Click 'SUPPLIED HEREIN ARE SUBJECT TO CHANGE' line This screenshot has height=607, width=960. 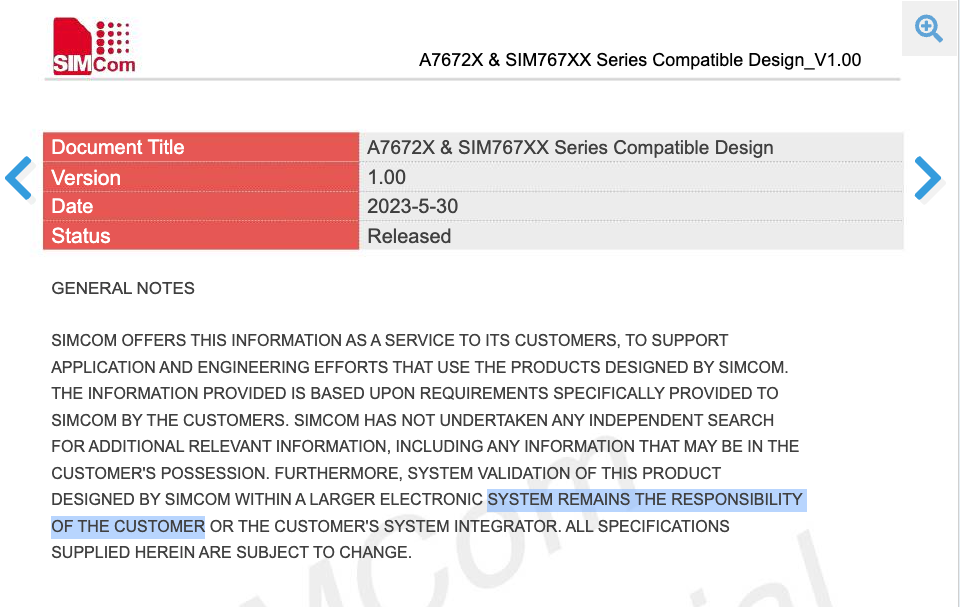point(231,552)
